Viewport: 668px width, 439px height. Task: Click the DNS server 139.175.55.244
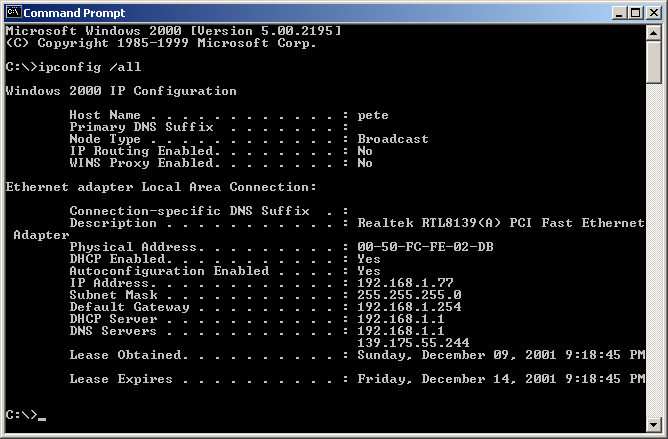pos(413,342)
